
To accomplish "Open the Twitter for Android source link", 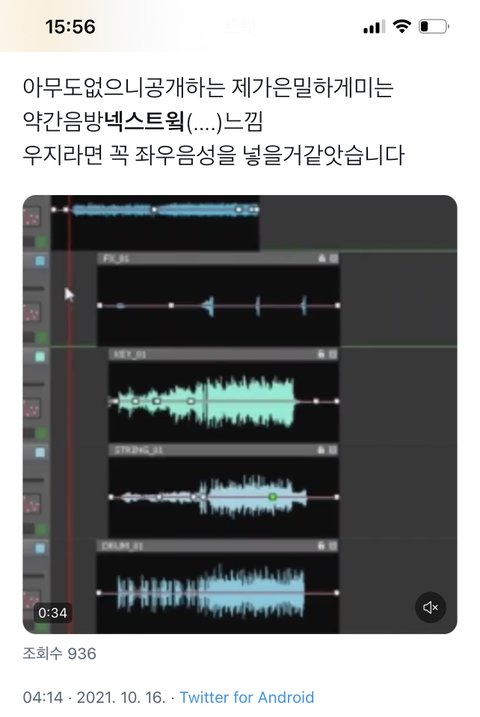I will (246, 697).
